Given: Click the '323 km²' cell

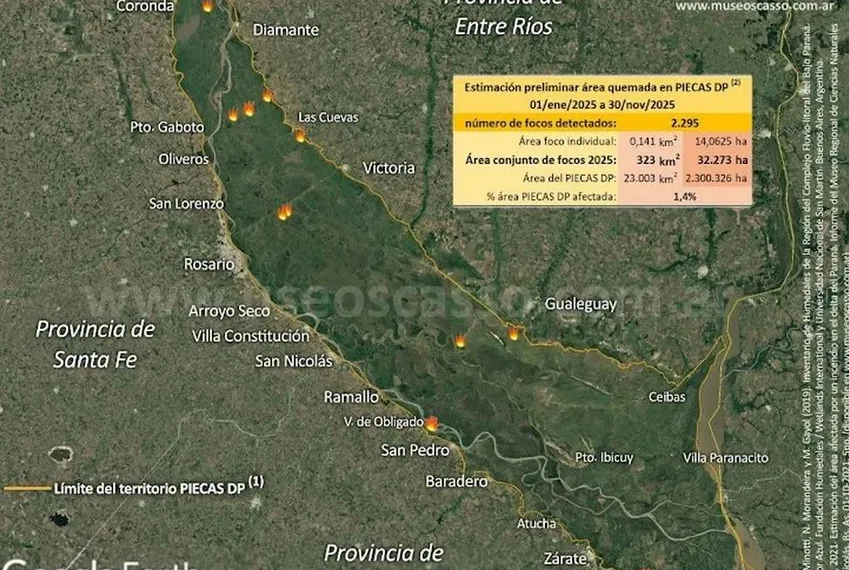Looking at the screenshot, I should (x=658, y=160).
